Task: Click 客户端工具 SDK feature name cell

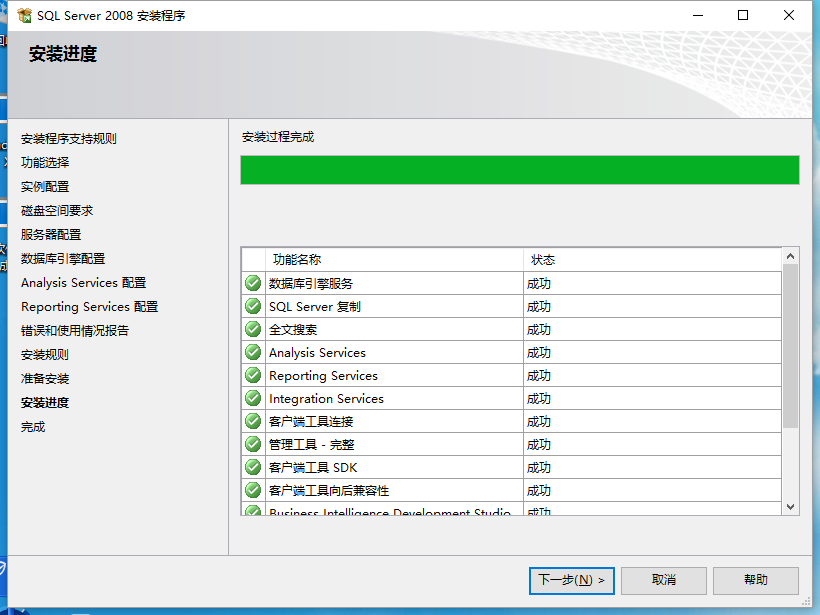Action: coord(394,468)
